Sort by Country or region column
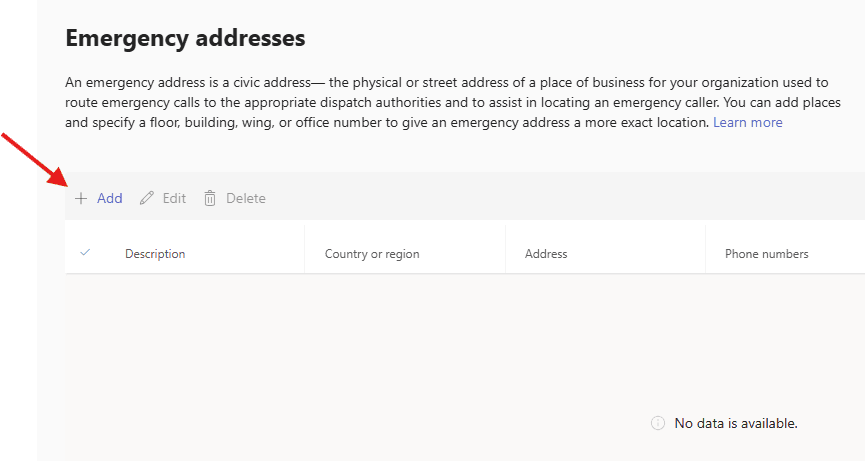Image resolution: width=865 pixels, height=461 pixels. click(x=372, y=254)
